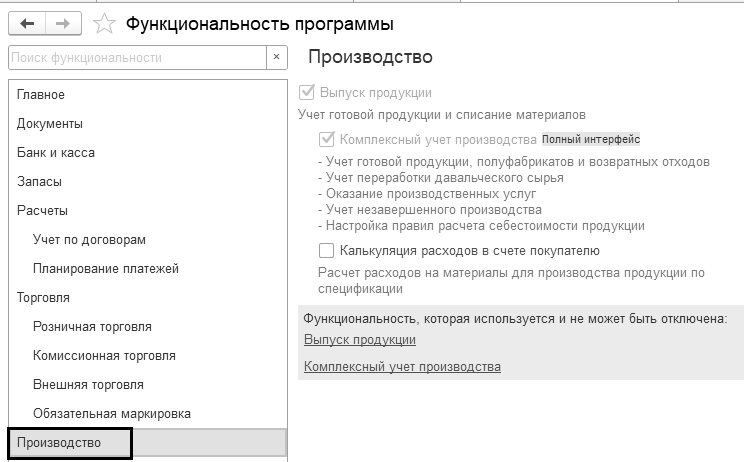744x462 pixels.
Task: Toggle the Выпуск продукции checkbox
Action: [x=307, y=92]
